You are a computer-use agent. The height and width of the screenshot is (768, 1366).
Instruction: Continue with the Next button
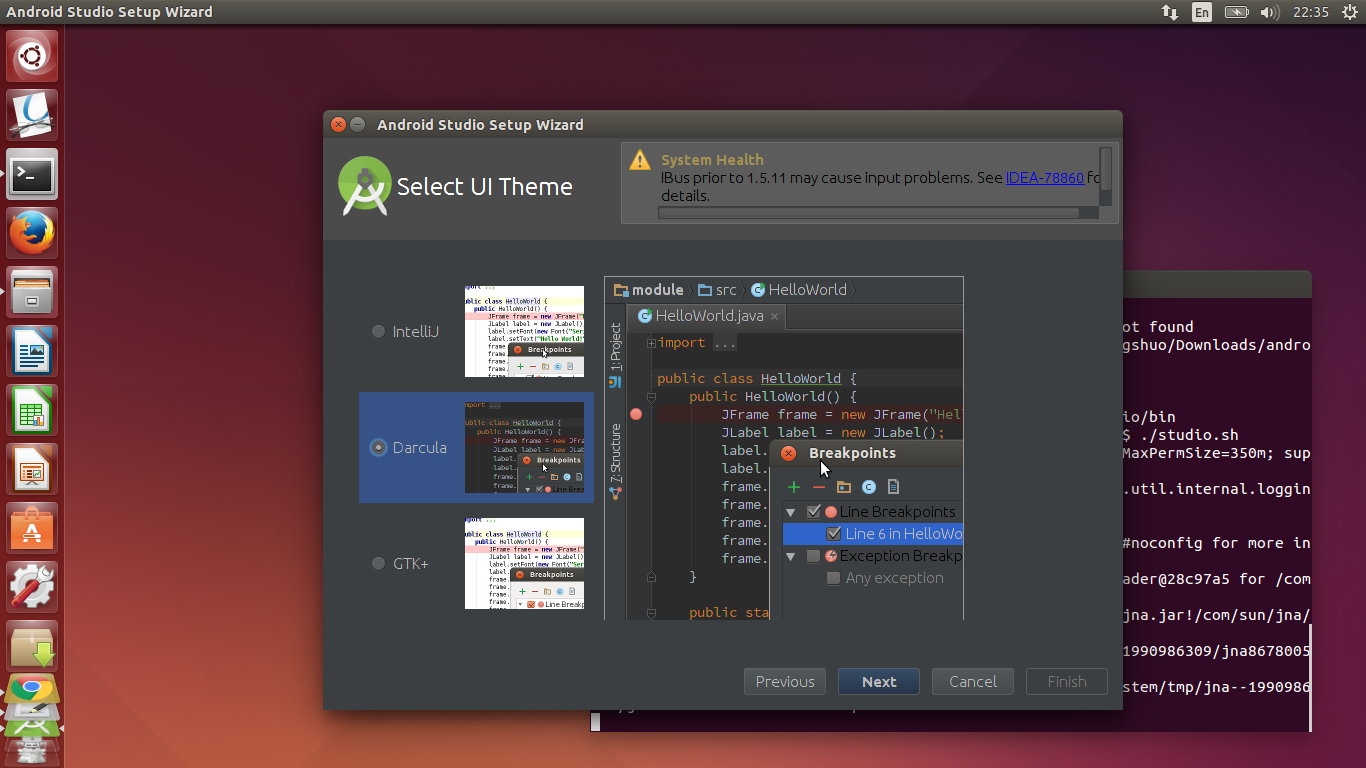pos(879,682)
